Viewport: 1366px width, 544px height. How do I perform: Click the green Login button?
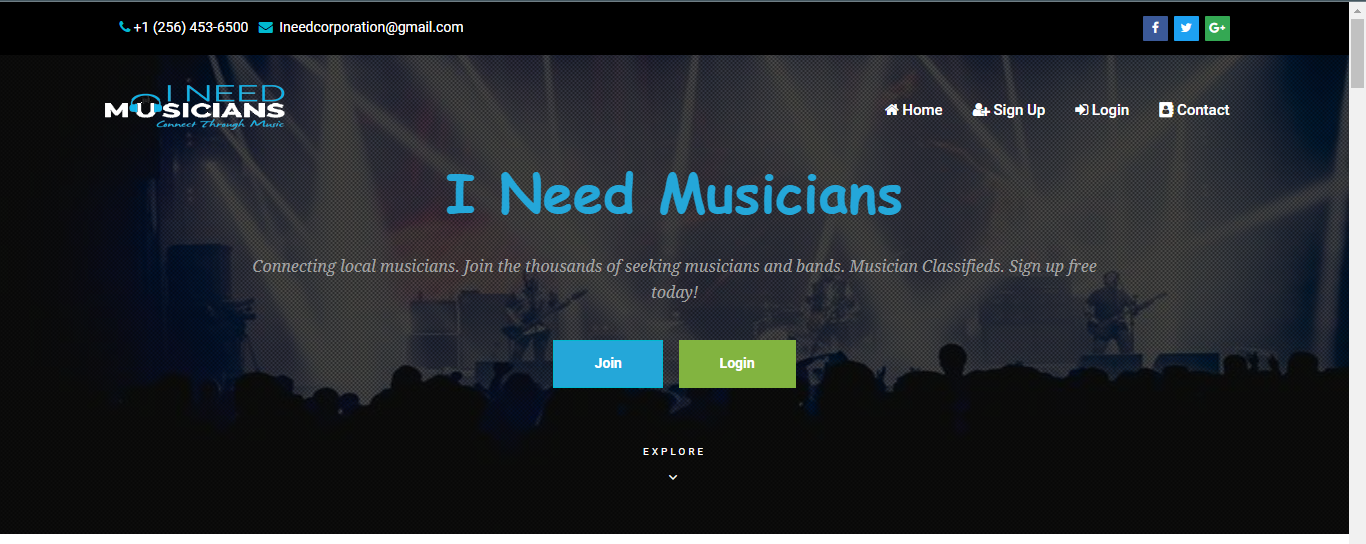pos(737,364)
